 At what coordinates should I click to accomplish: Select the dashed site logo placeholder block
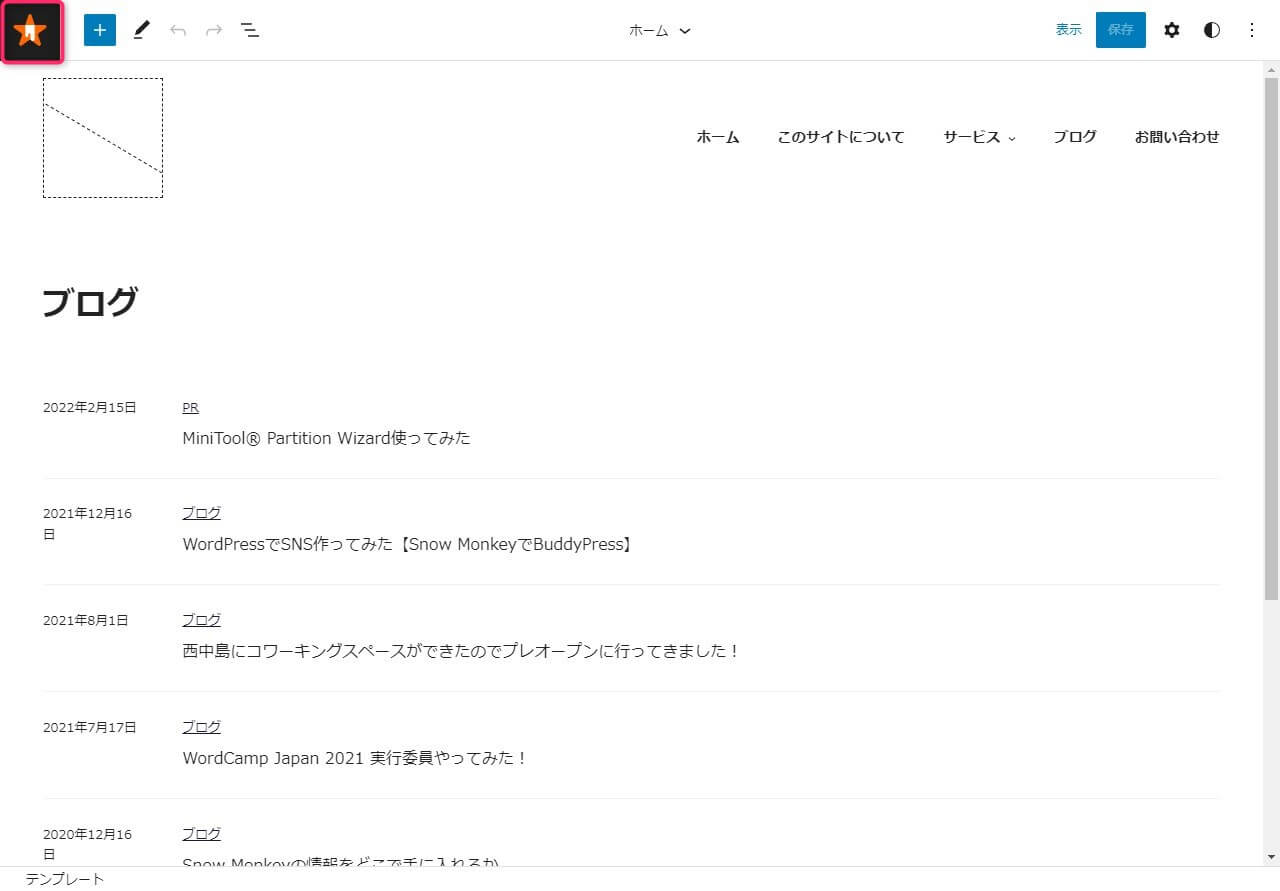click(x=102, y=137)
